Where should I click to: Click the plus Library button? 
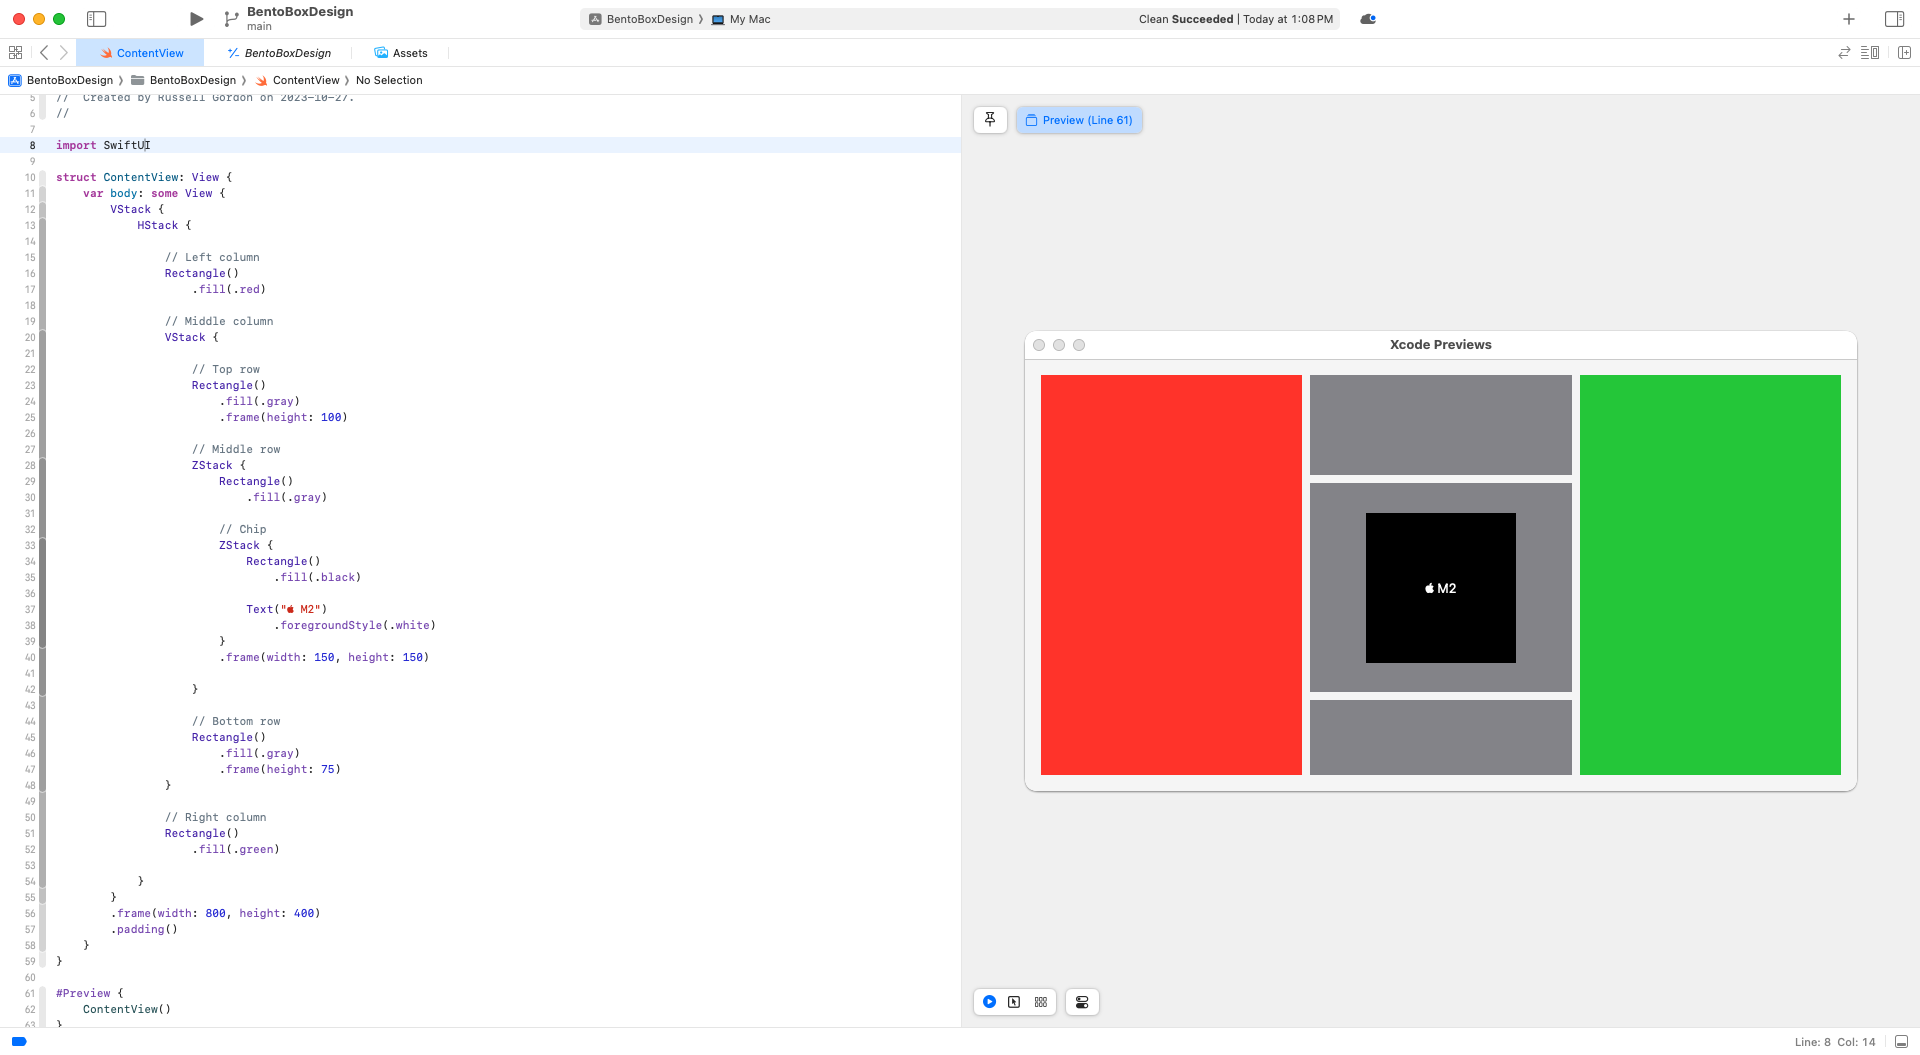[1849, 19]
